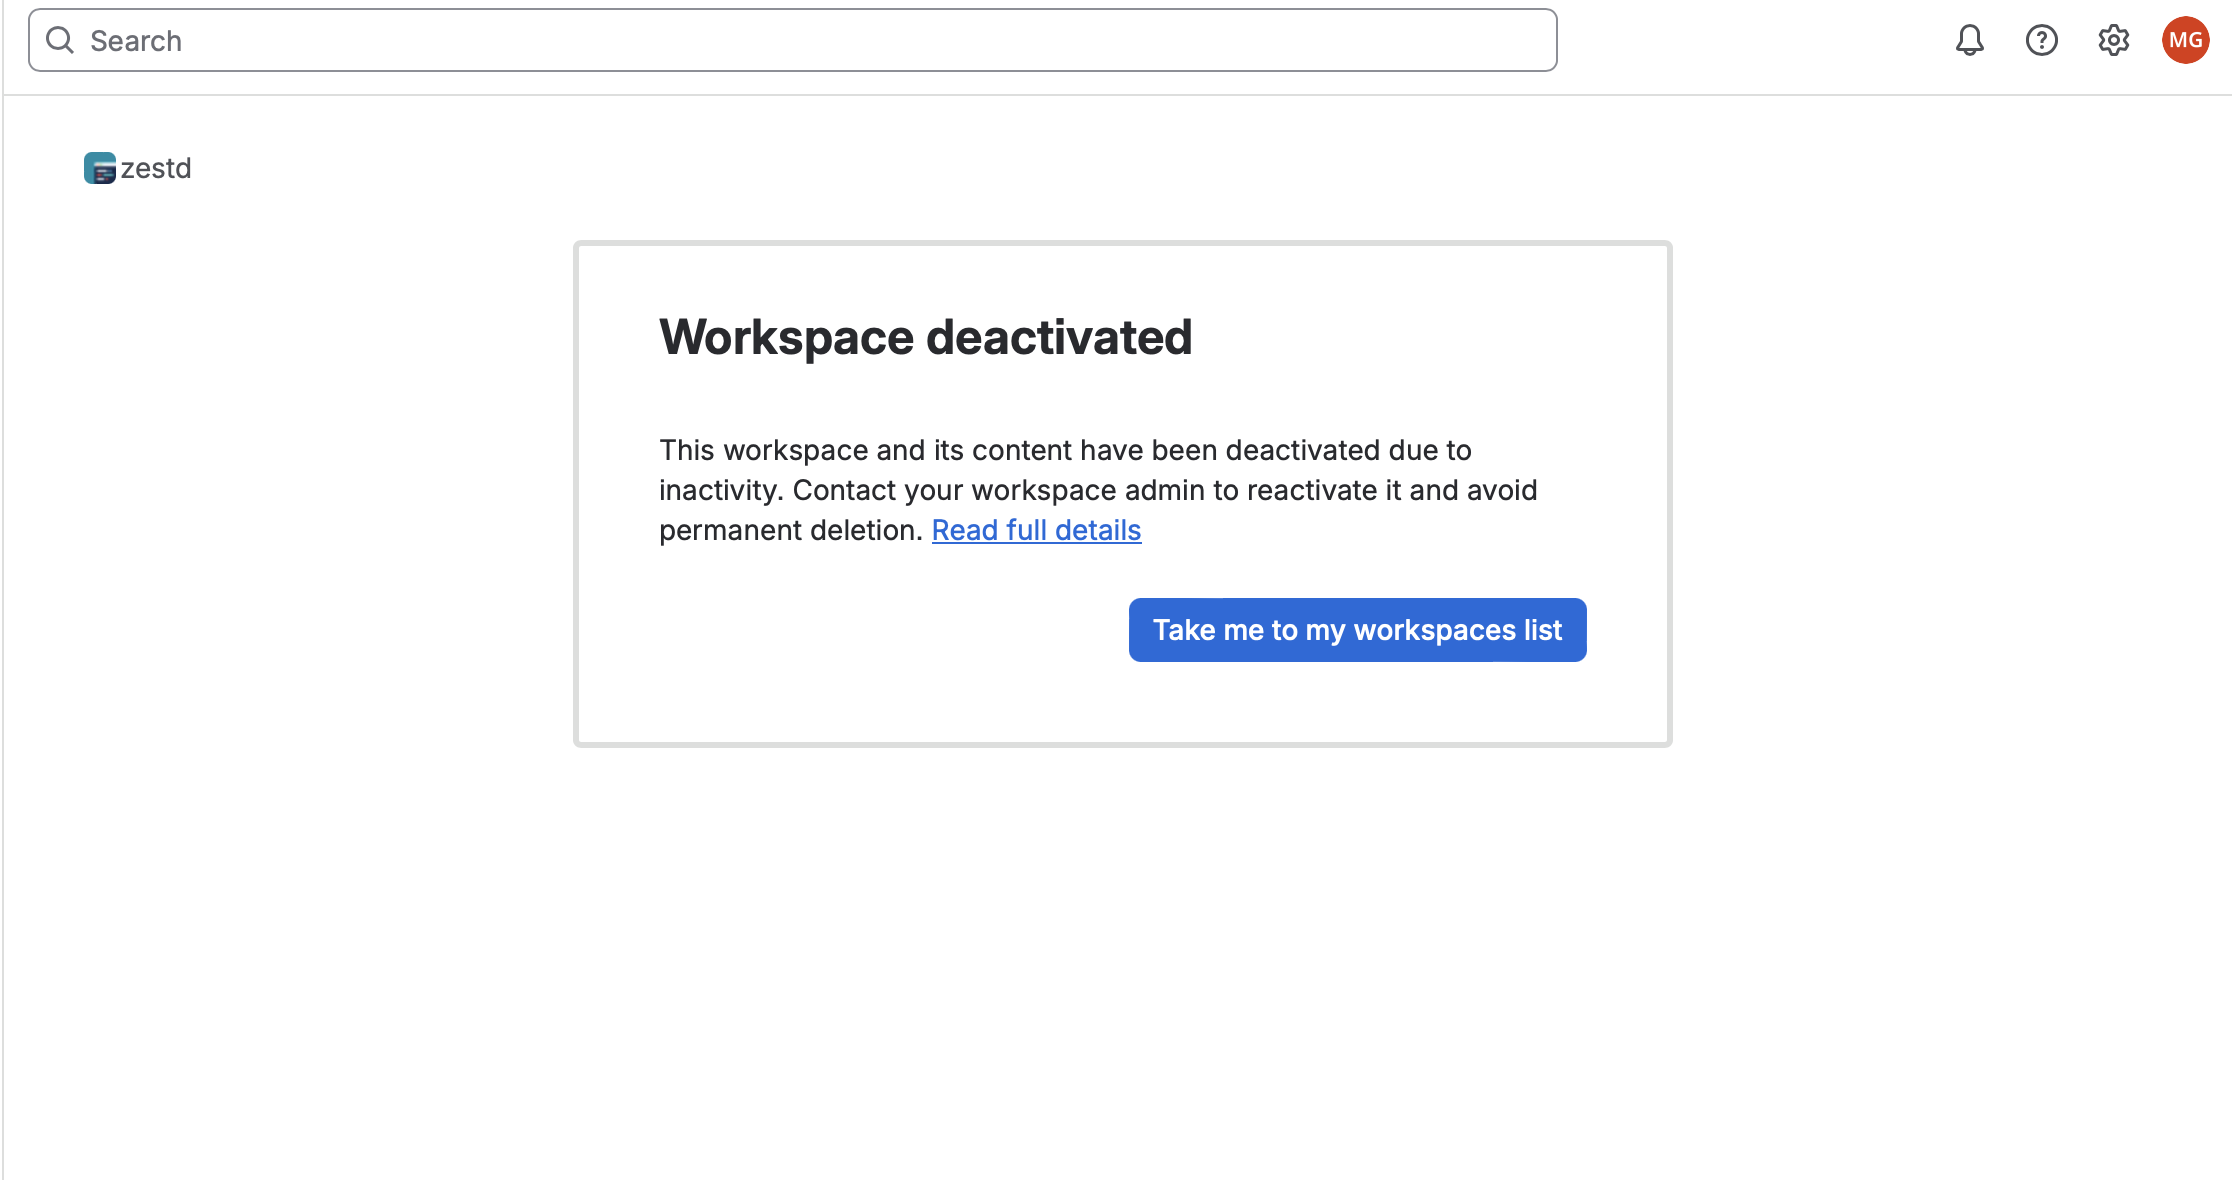The height and width of the screenshot is (1180, 2232).
Task: Focus the Search input field
Action: (792, 40)
